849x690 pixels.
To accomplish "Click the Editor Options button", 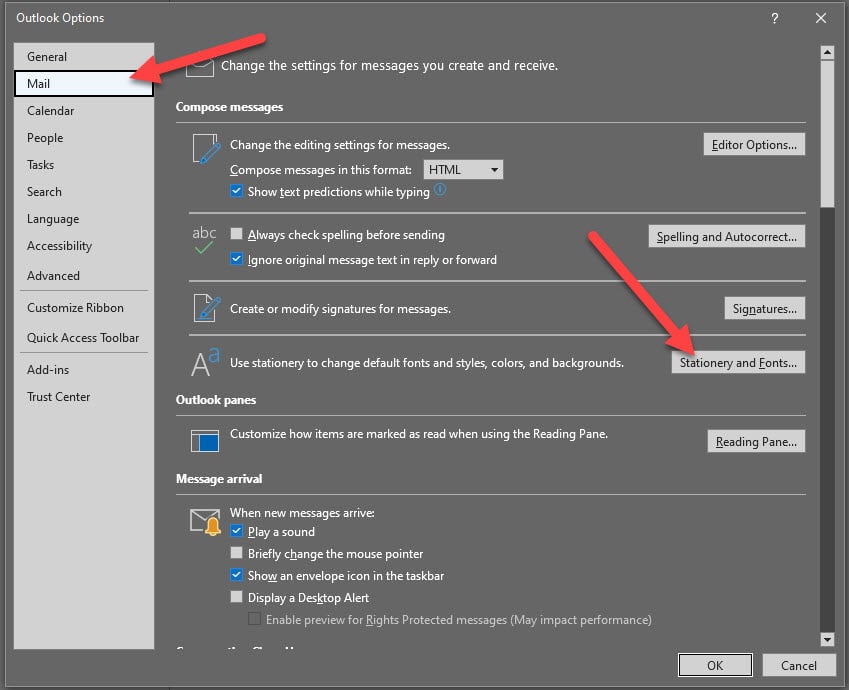I will [x=754, y=145].
